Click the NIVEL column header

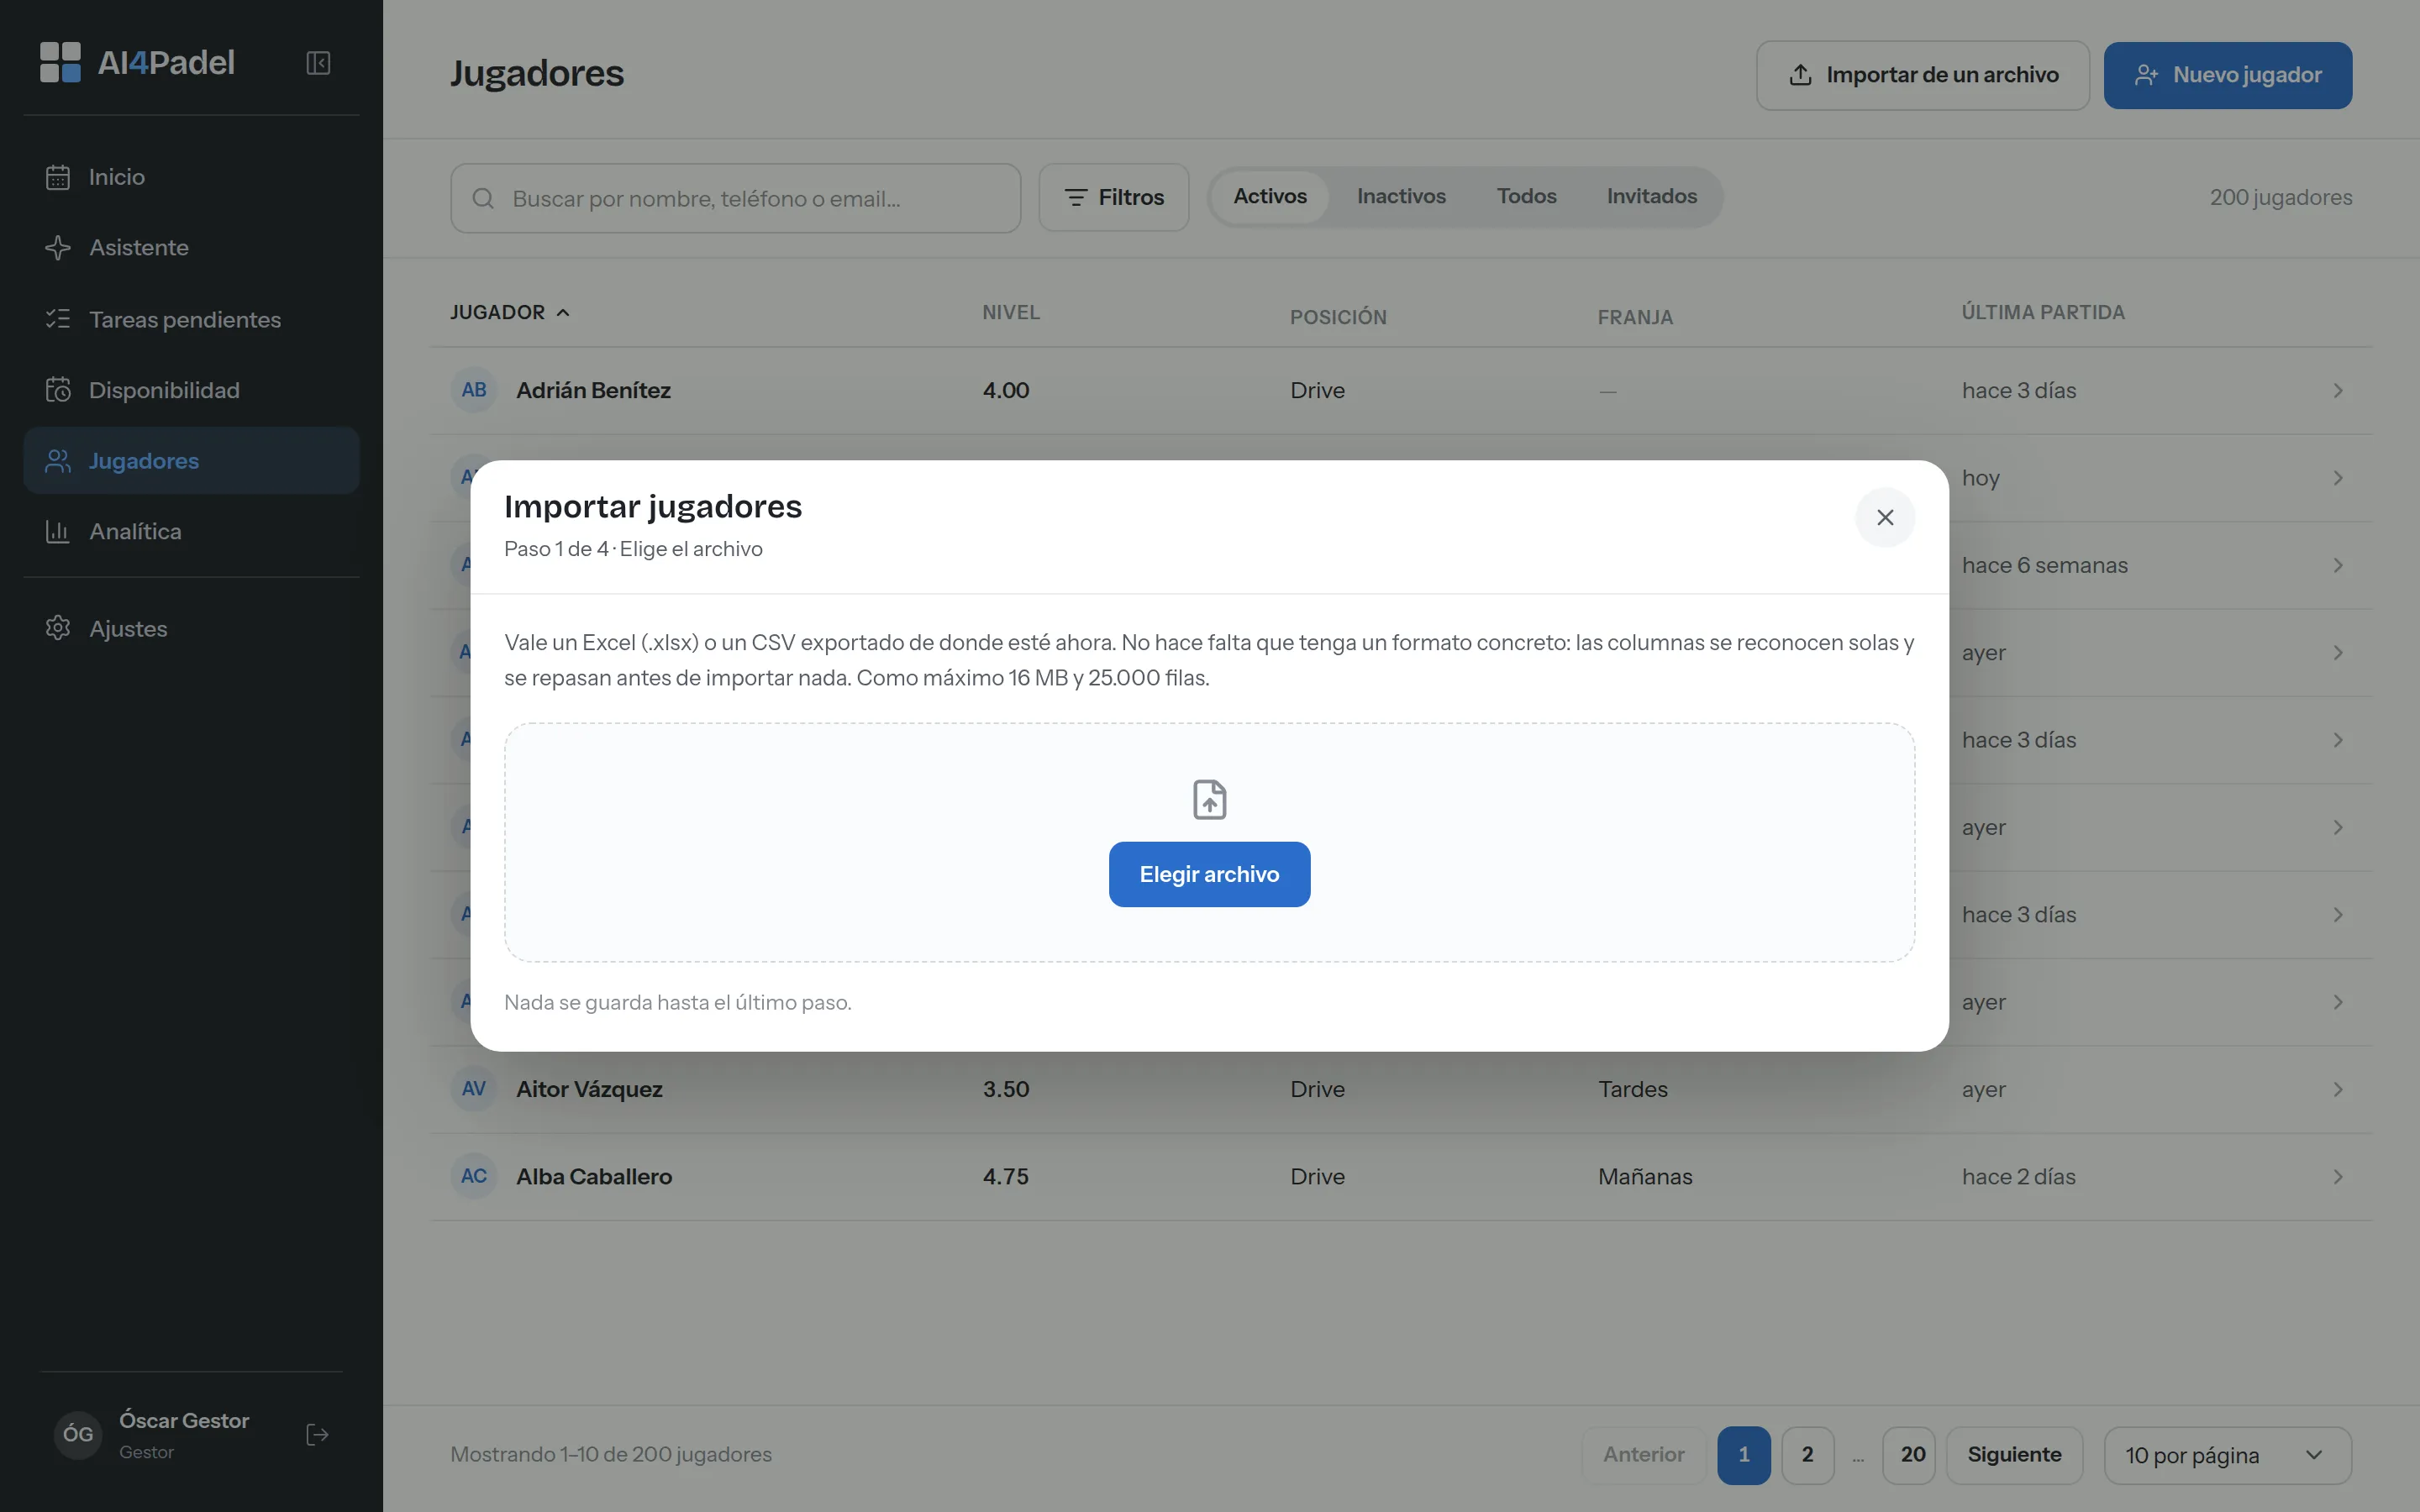coord(1010,312)
